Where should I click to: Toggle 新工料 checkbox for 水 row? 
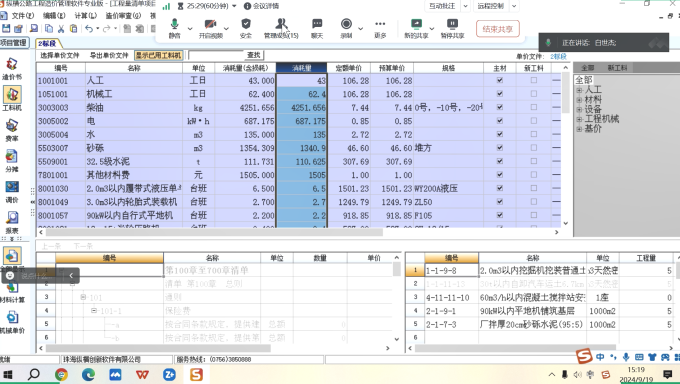[533, 134]
